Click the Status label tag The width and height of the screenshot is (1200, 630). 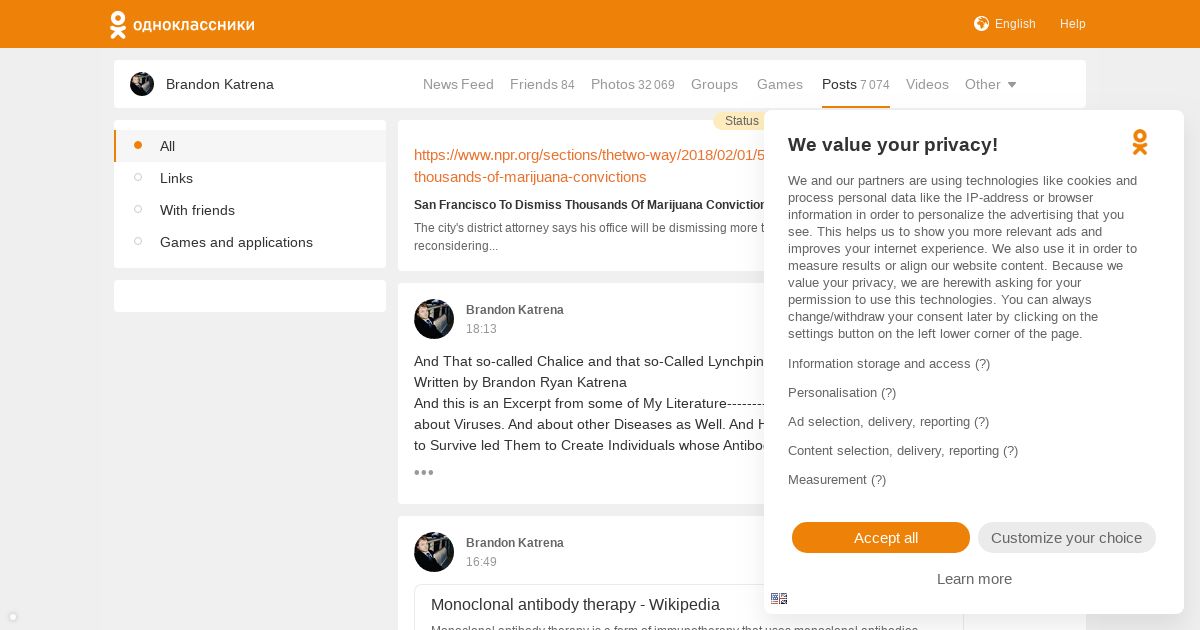pyautogui.click(x=741, y=121)
